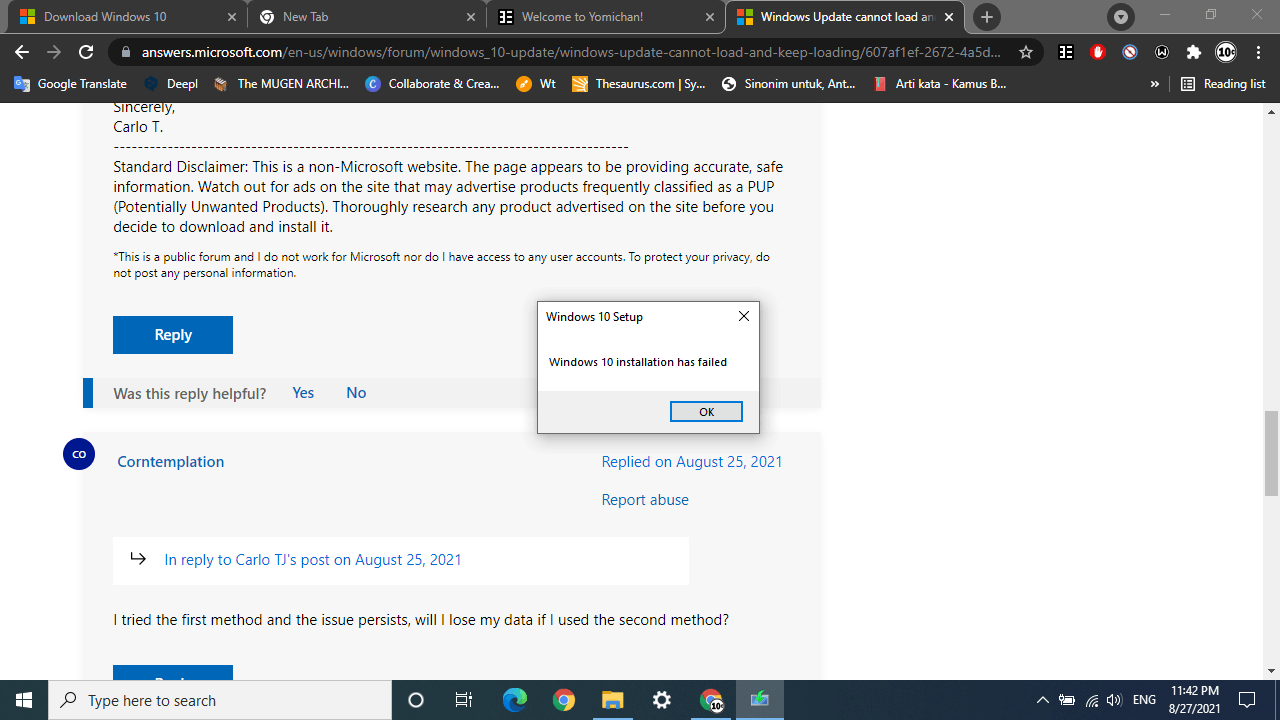Screen dimensions: 1280x720
Task: Click the address bar URL
Action: pyautogui.click(x=570, y=52)
